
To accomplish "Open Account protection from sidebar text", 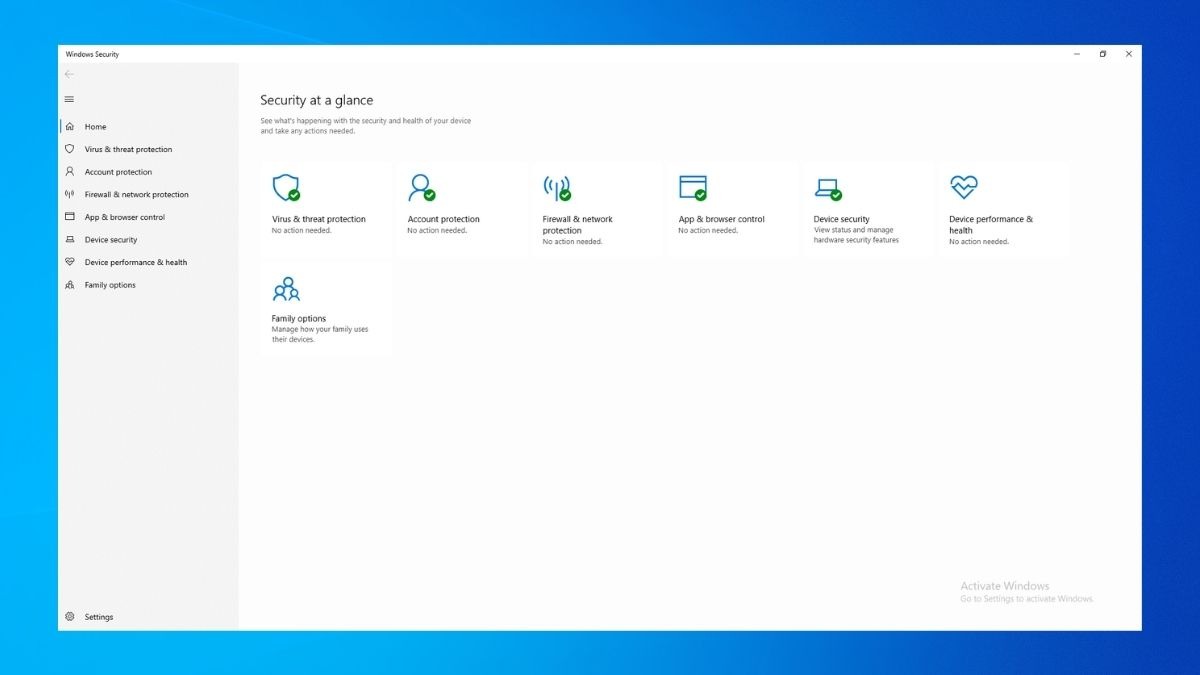I will (118, 172).
